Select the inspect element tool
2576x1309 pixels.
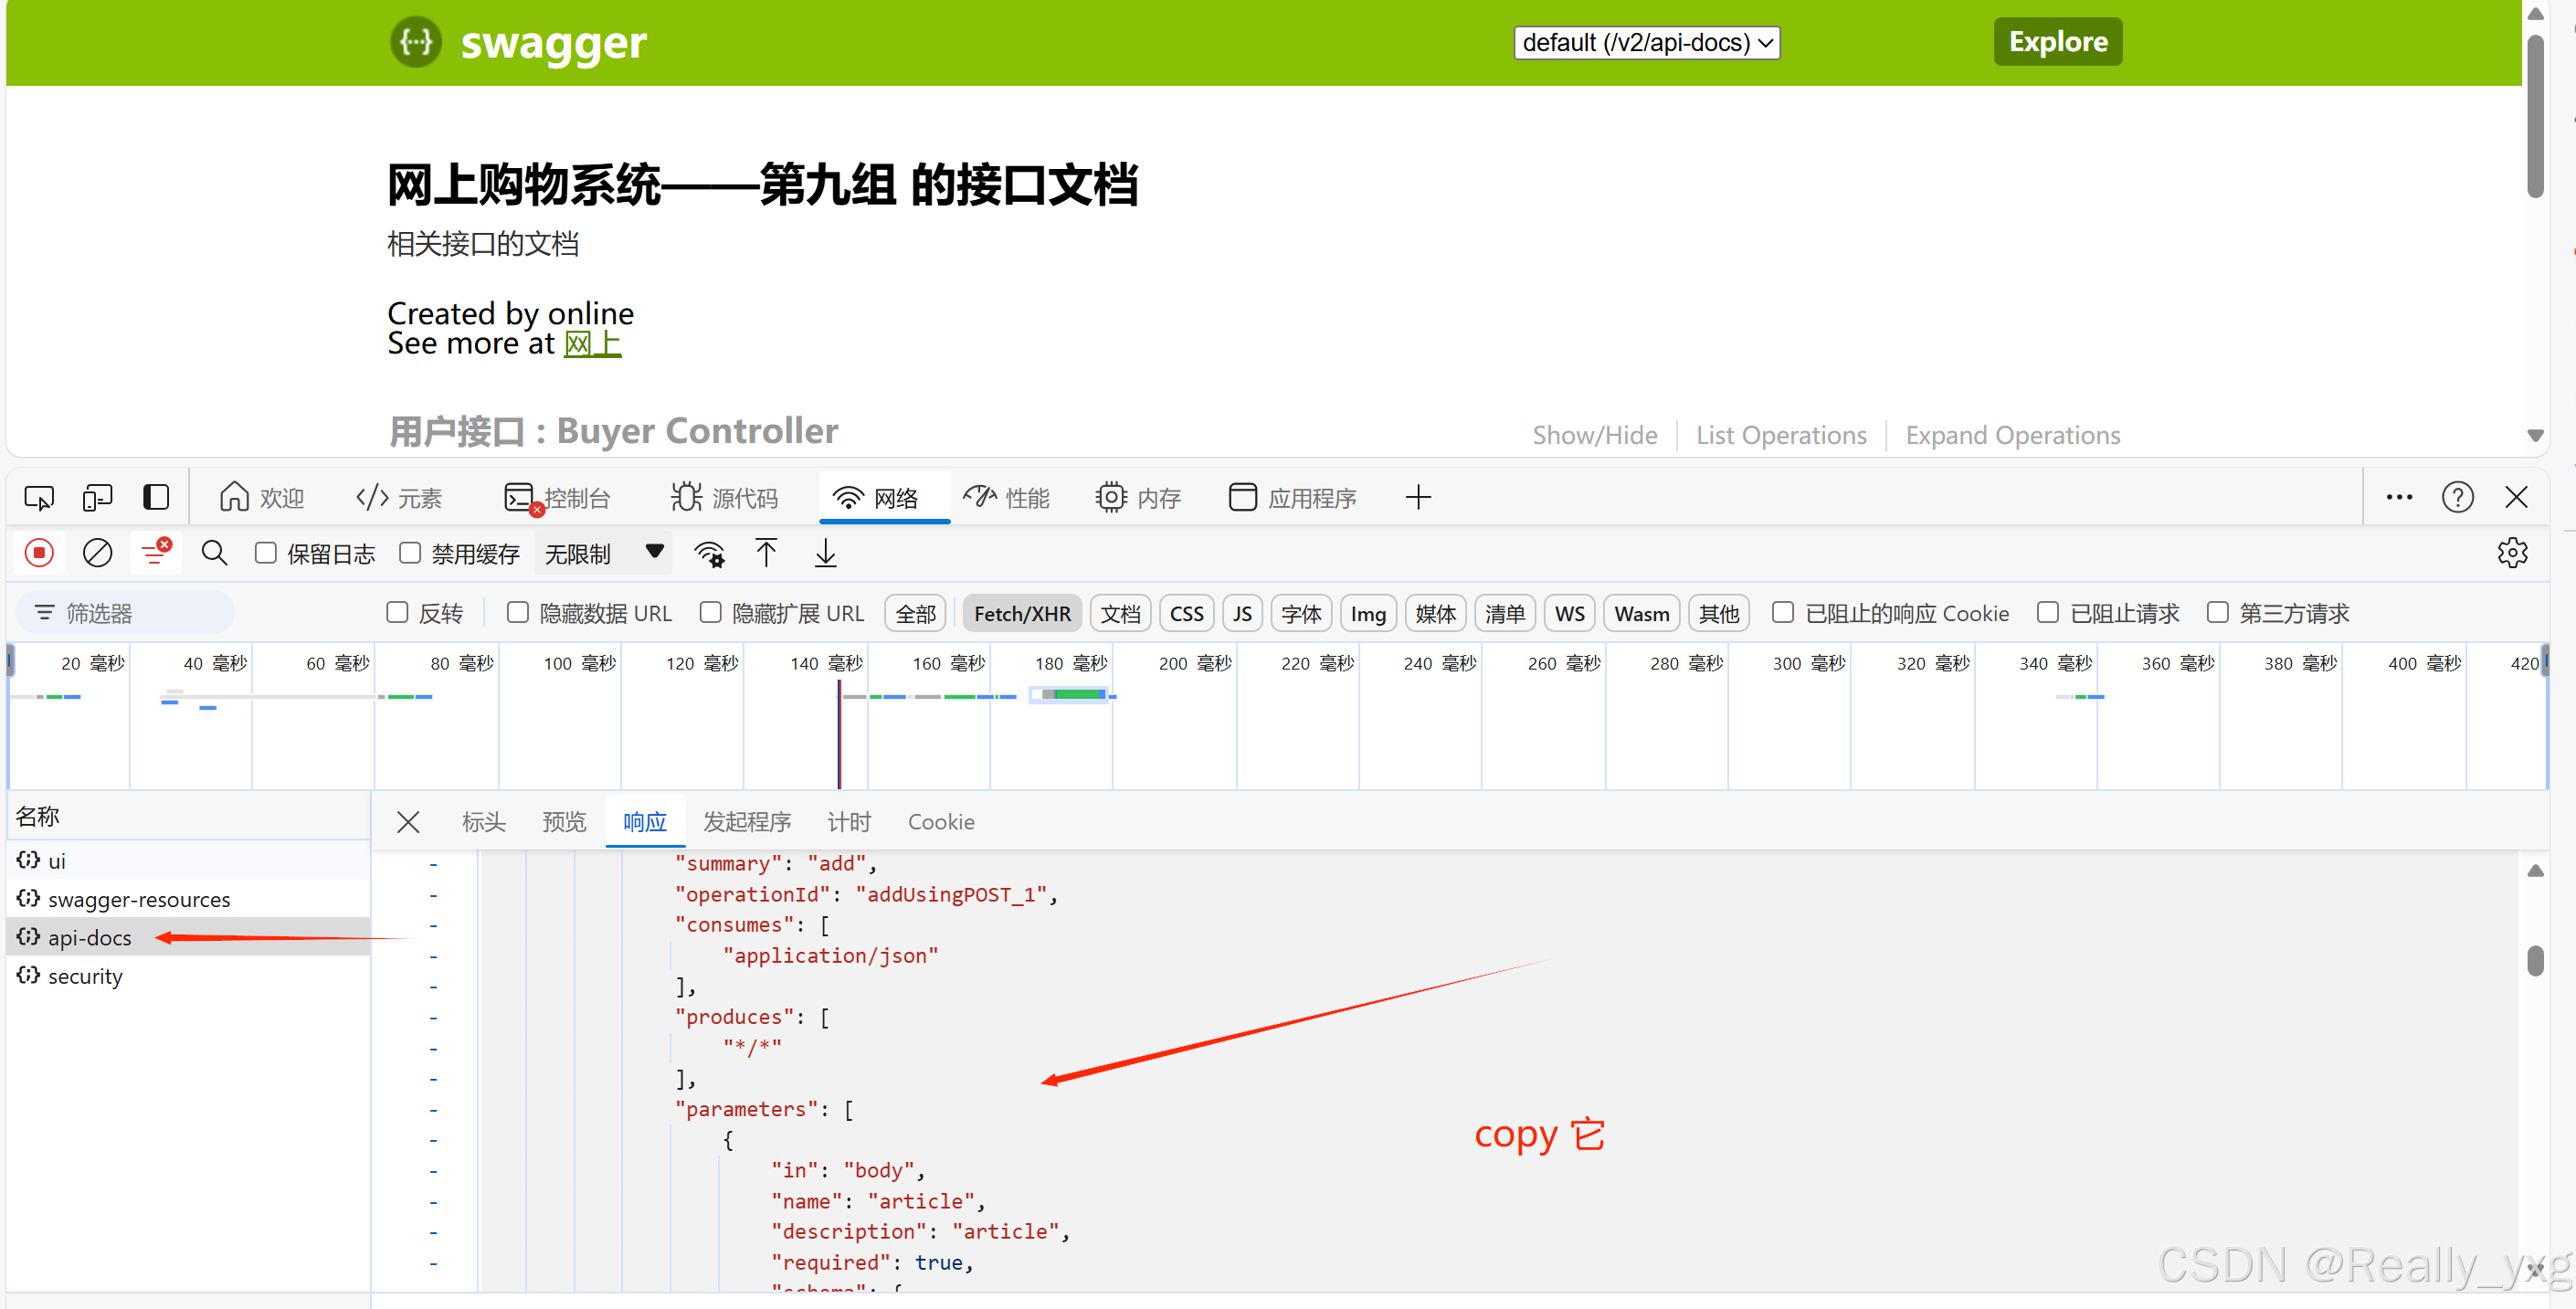[39, 497]
